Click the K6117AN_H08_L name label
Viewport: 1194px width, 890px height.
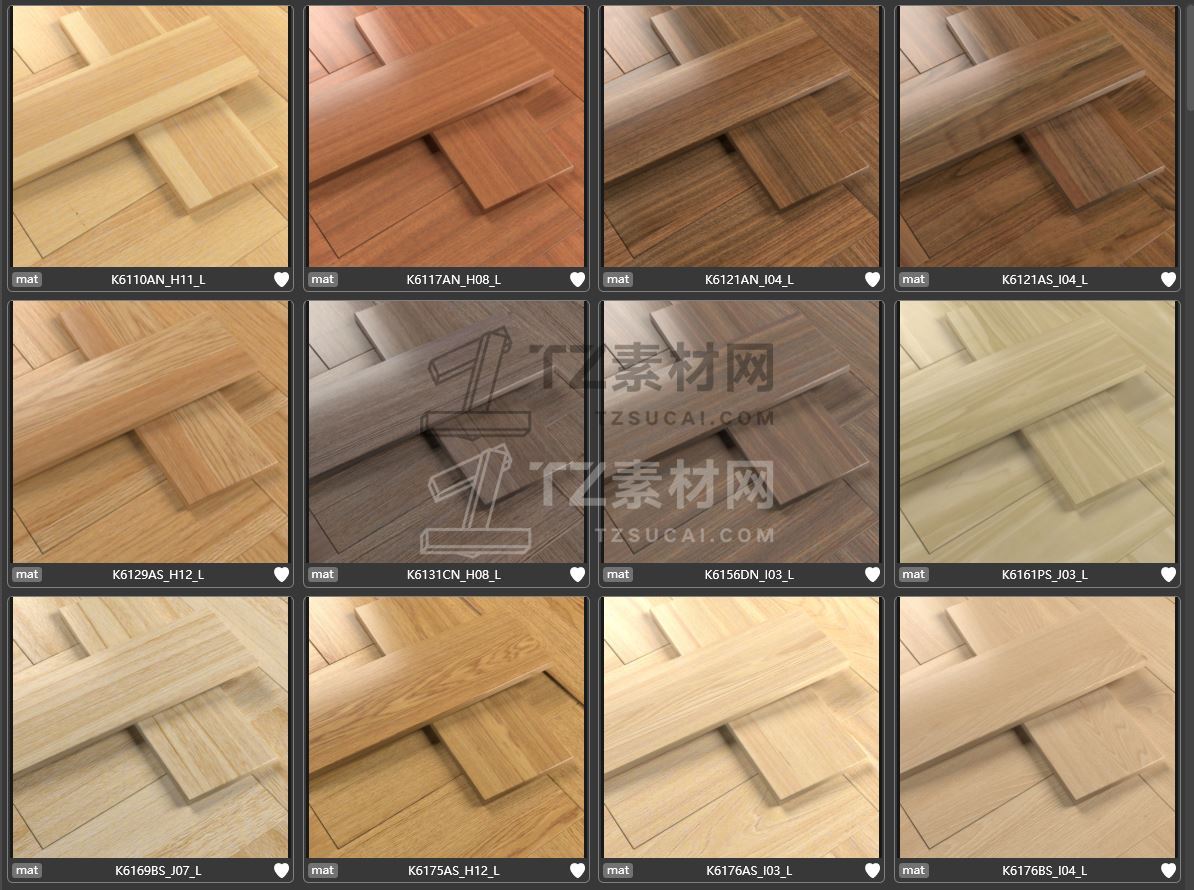(x=454, y=279)
